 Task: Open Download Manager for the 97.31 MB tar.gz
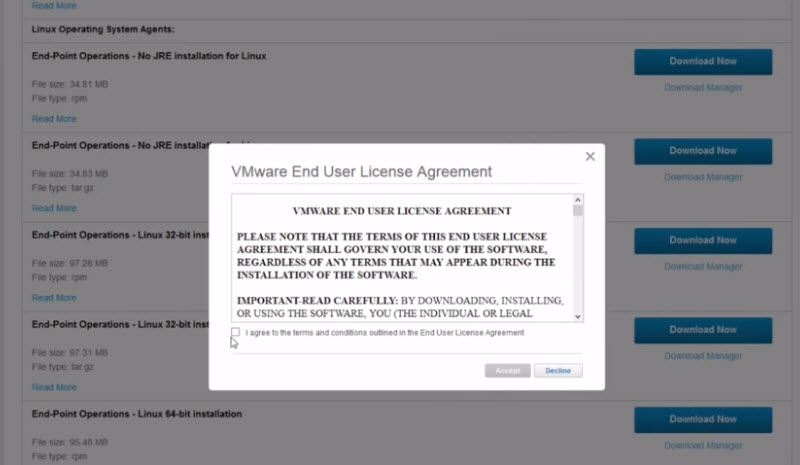point(703,356)
